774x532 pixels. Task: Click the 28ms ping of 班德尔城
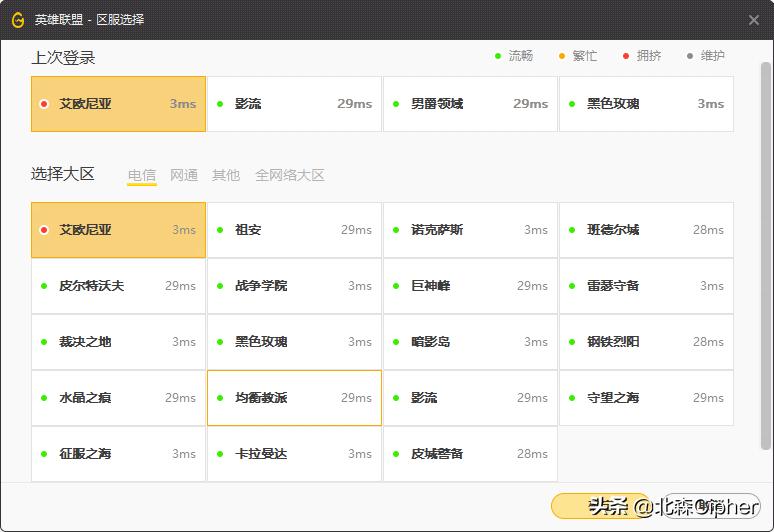coord(708,230)
